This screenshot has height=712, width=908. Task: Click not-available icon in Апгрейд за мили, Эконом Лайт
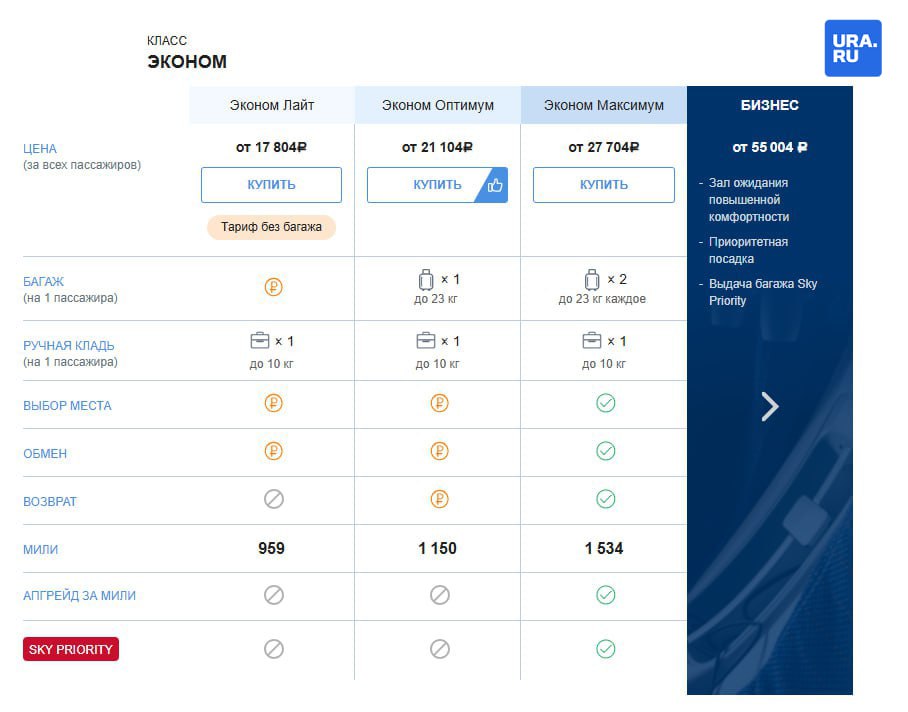click(x=273, y=595)
